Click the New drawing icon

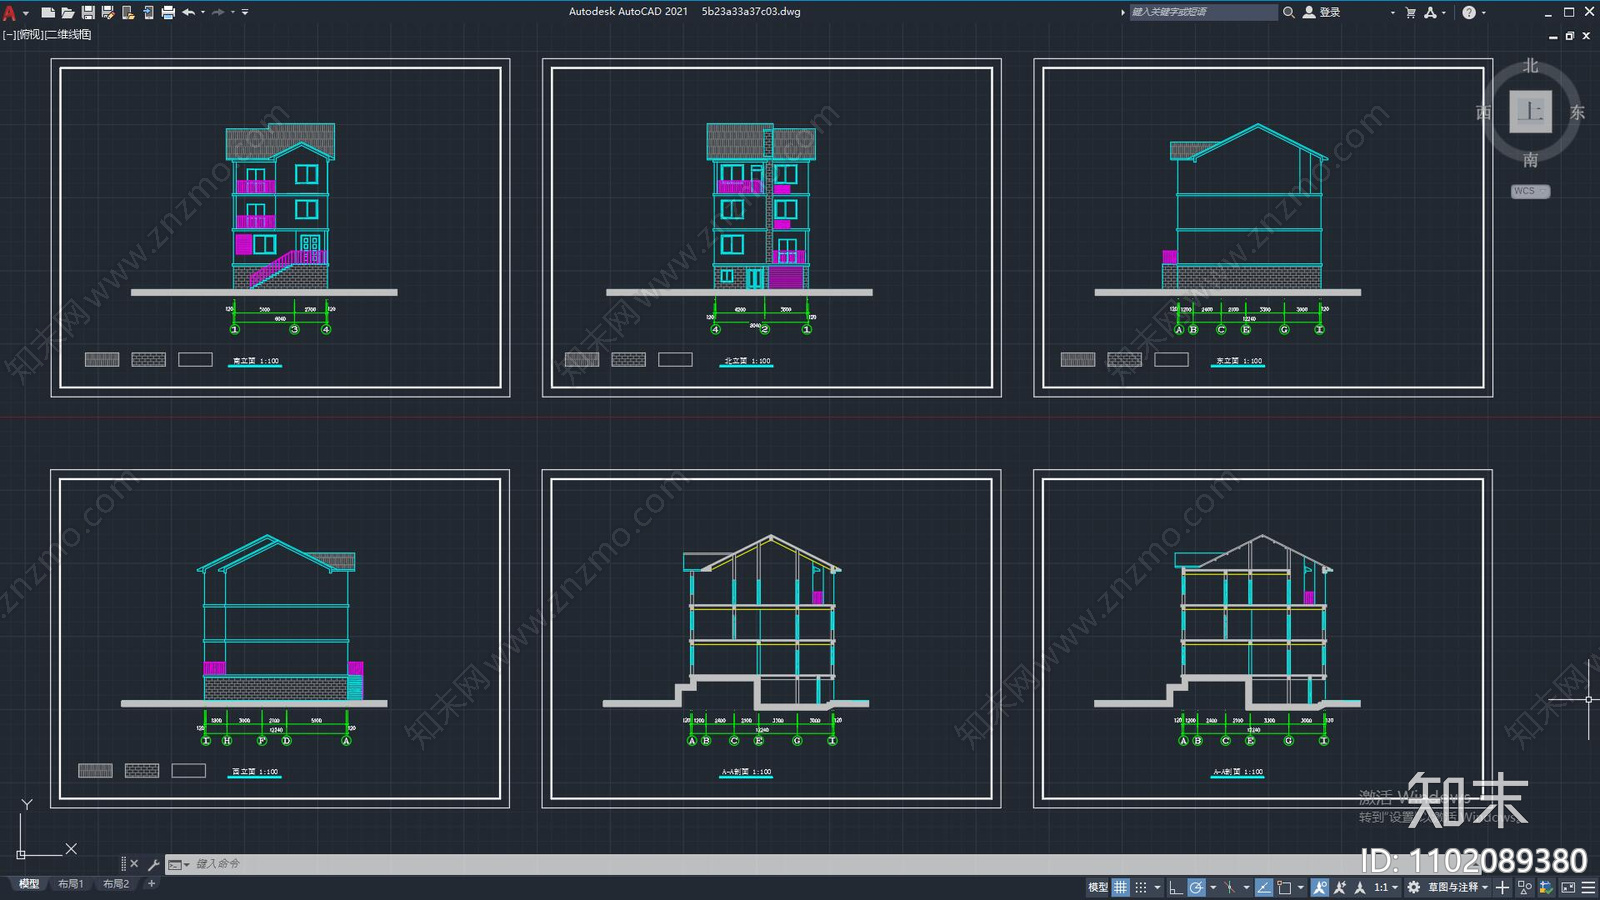(x=47, y=12)
